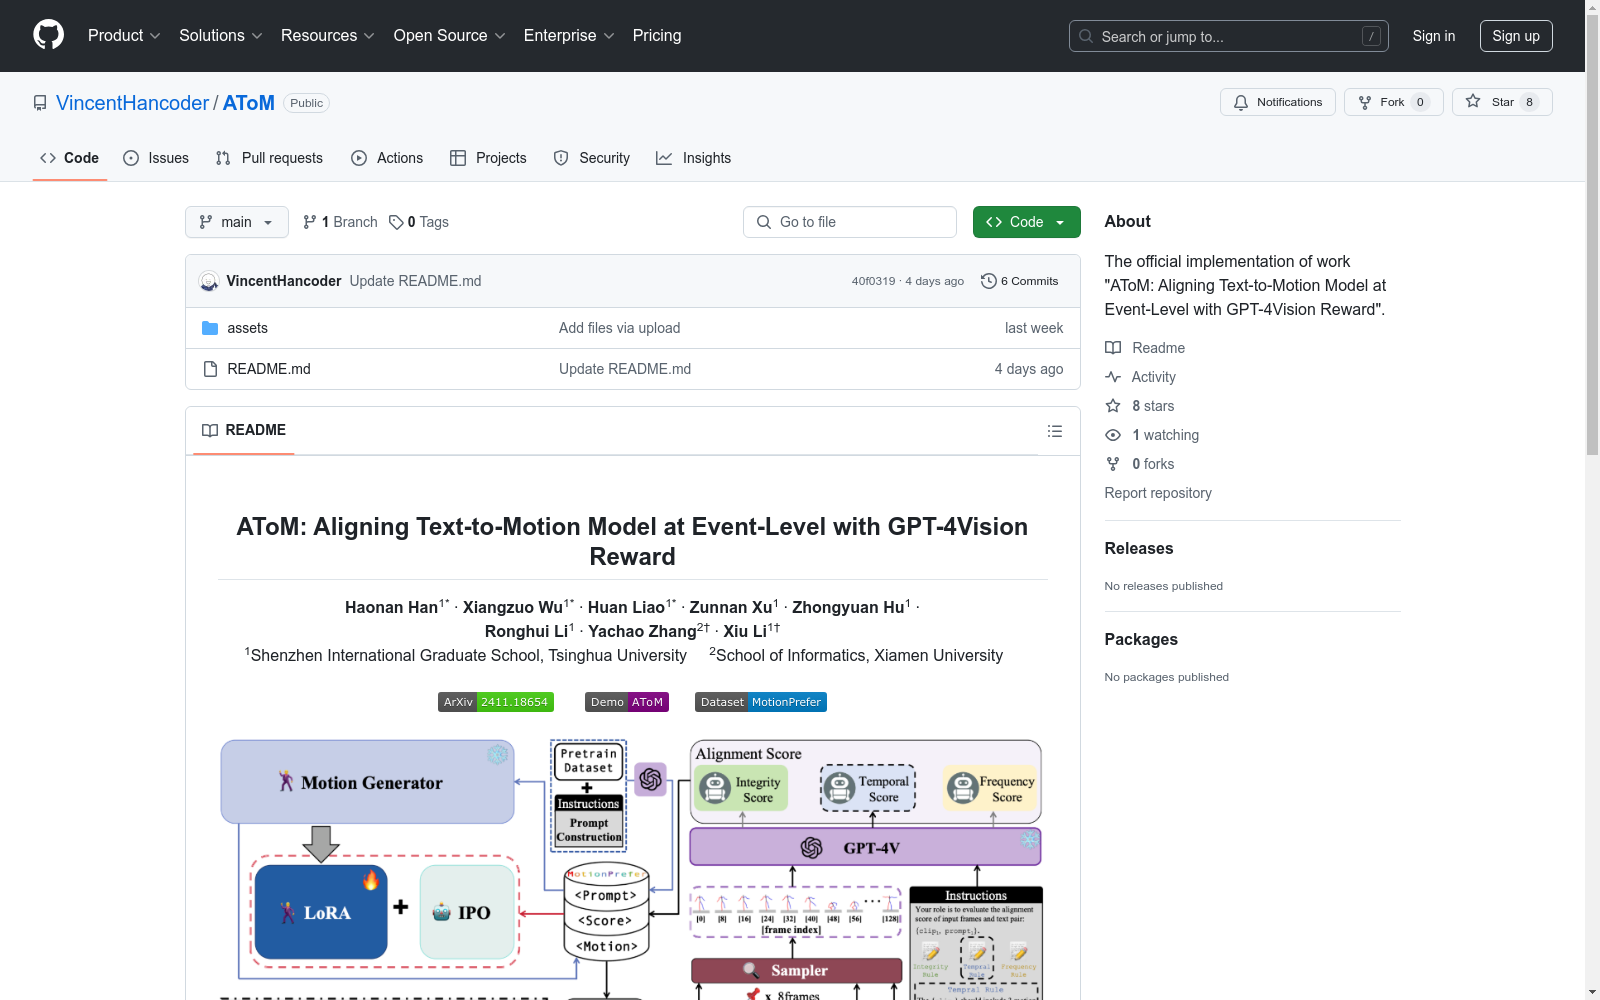Click the Sign up button
The image size is (1600, 1000).
1516,36
